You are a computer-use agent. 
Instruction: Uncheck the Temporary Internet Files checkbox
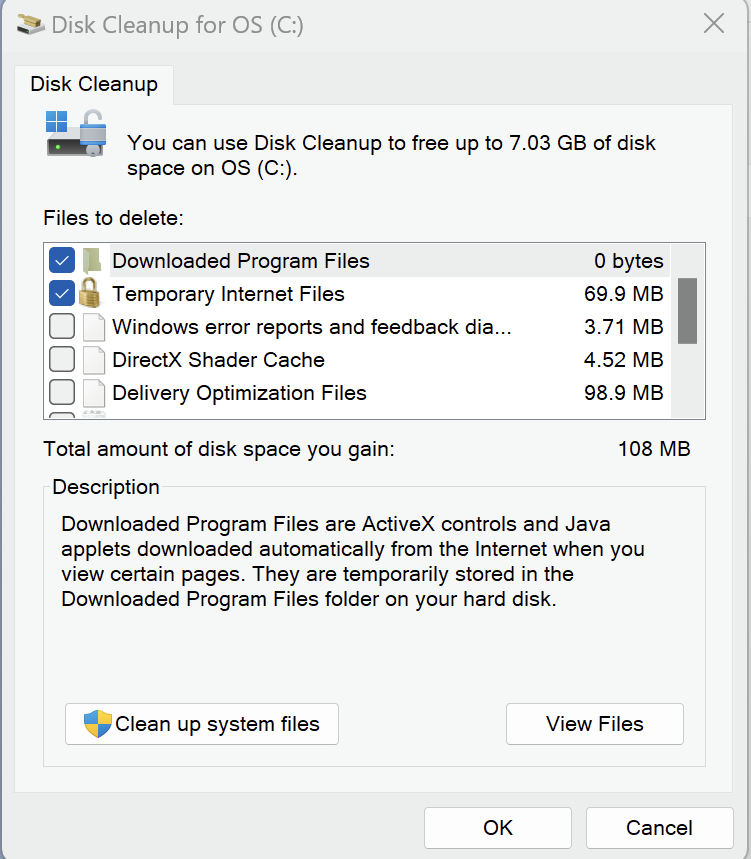[62, 293]
